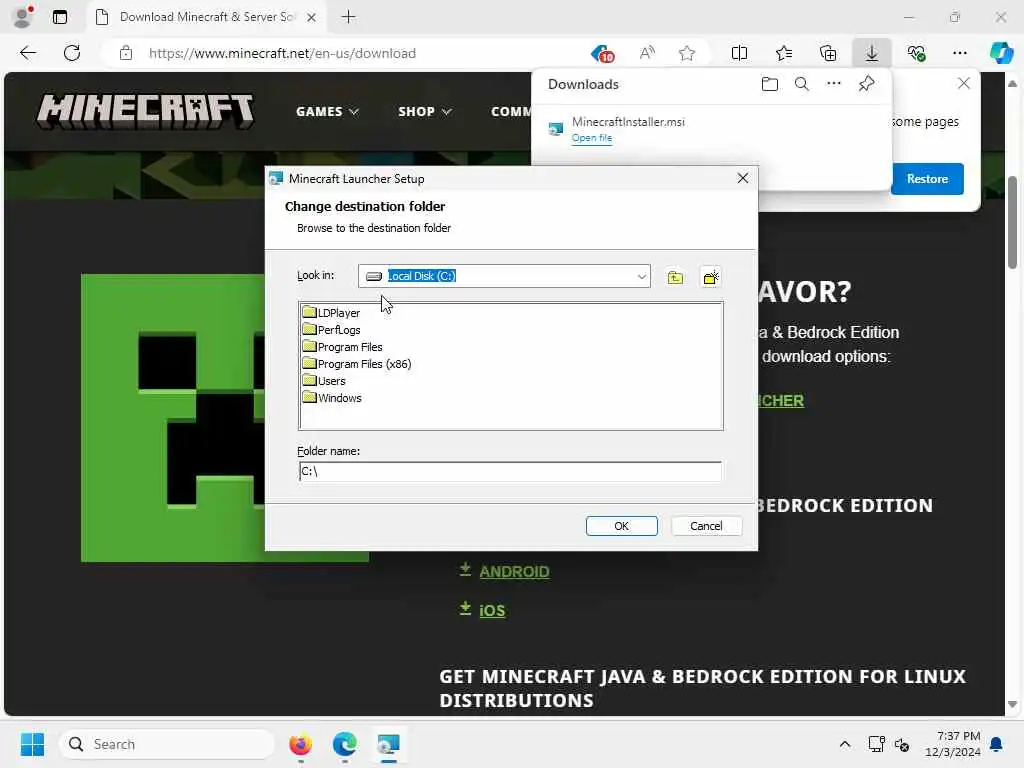This screenshot has width=1024, height=768.
Task: Open the notifications bell icon
Action: coord(997,744)
